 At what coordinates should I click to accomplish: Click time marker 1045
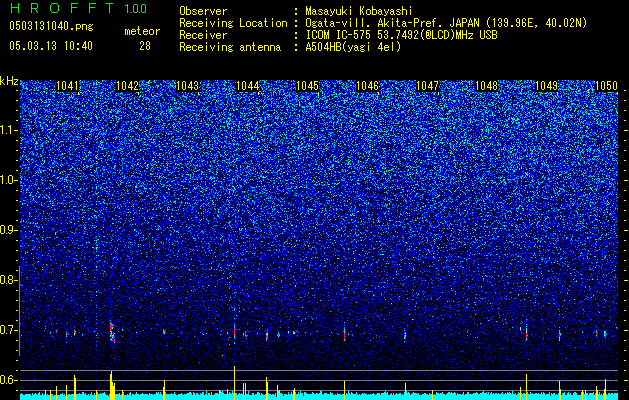pyautogui.click(x=307, y=86)
